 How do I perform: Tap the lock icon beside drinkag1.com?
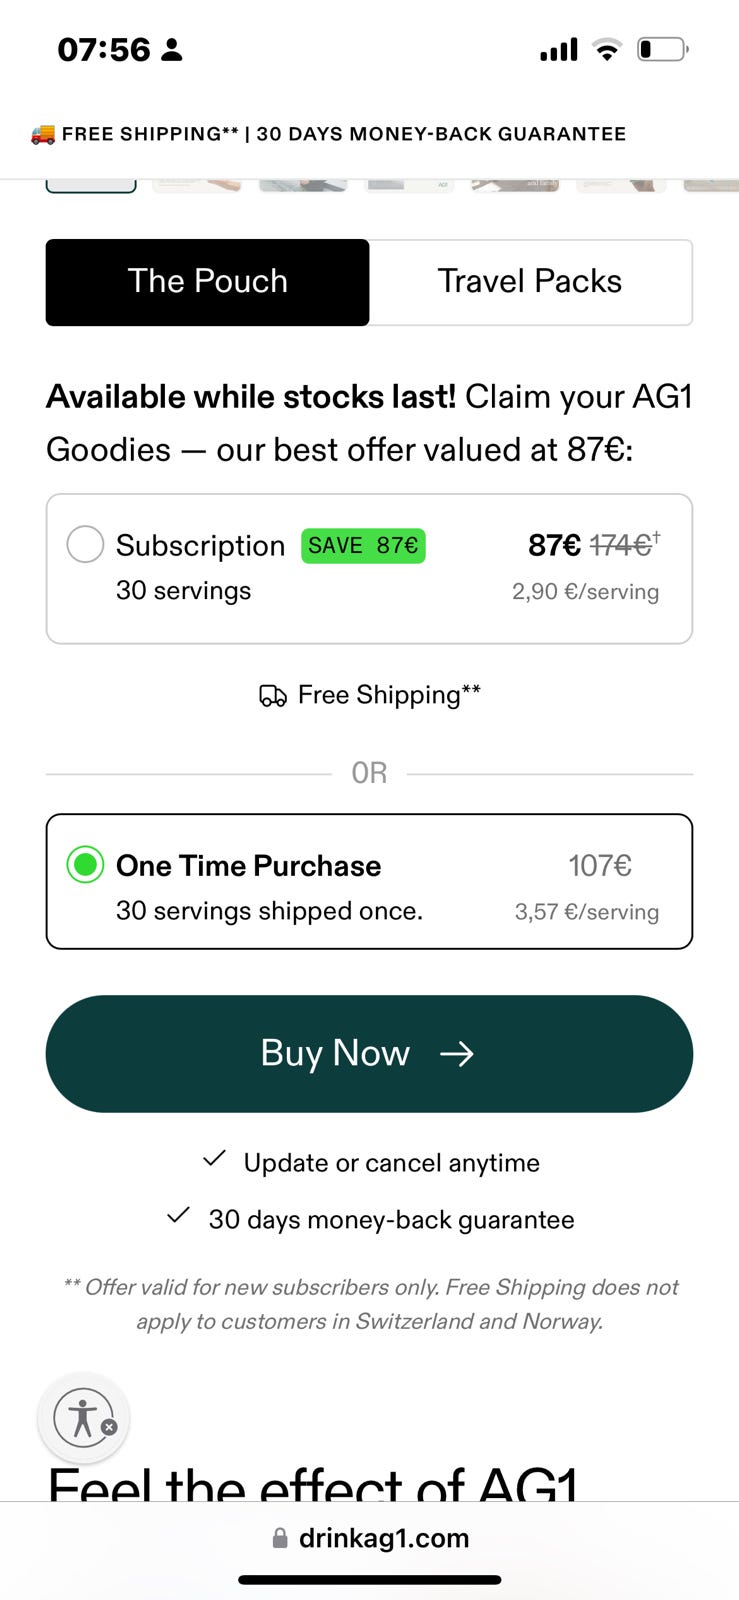(280, 1538)
